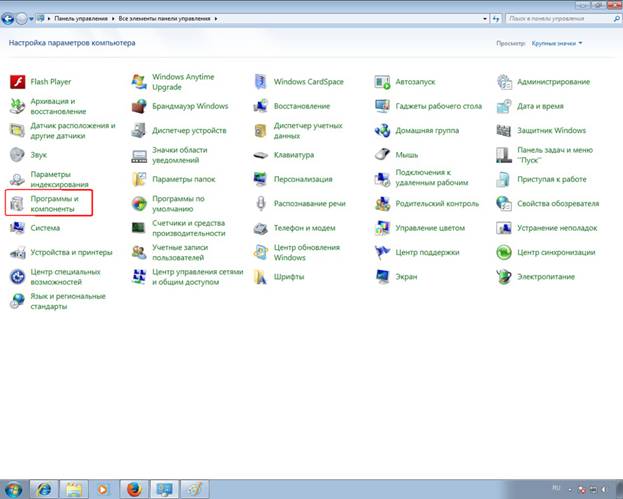Open the Крупные значки view dropdown

tap(557, 43)
